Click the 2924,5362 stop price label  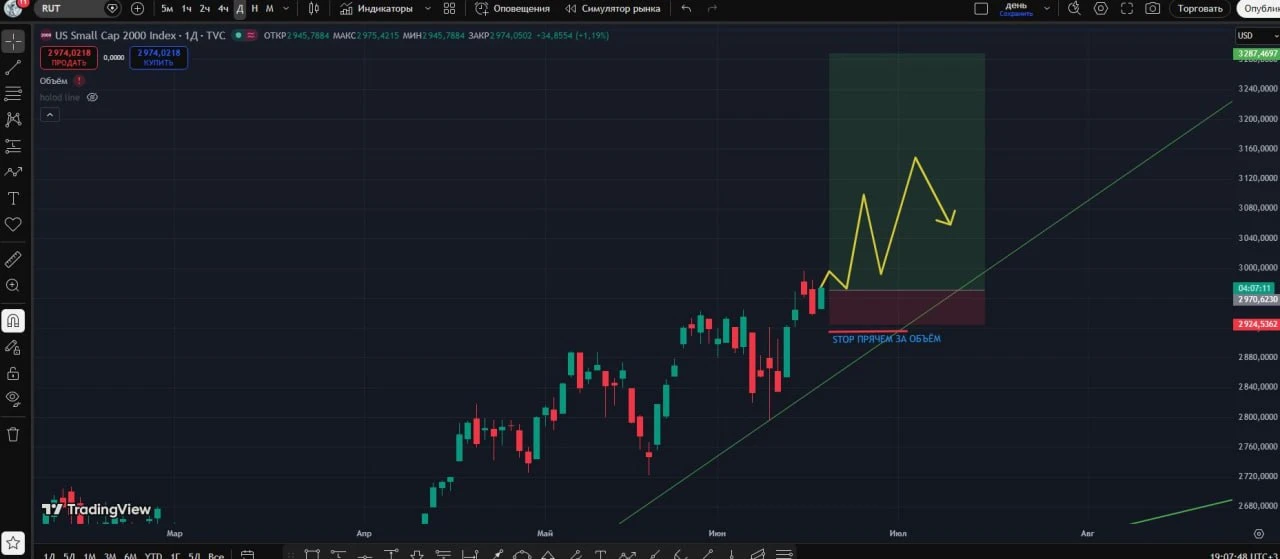click(1257, 324)
